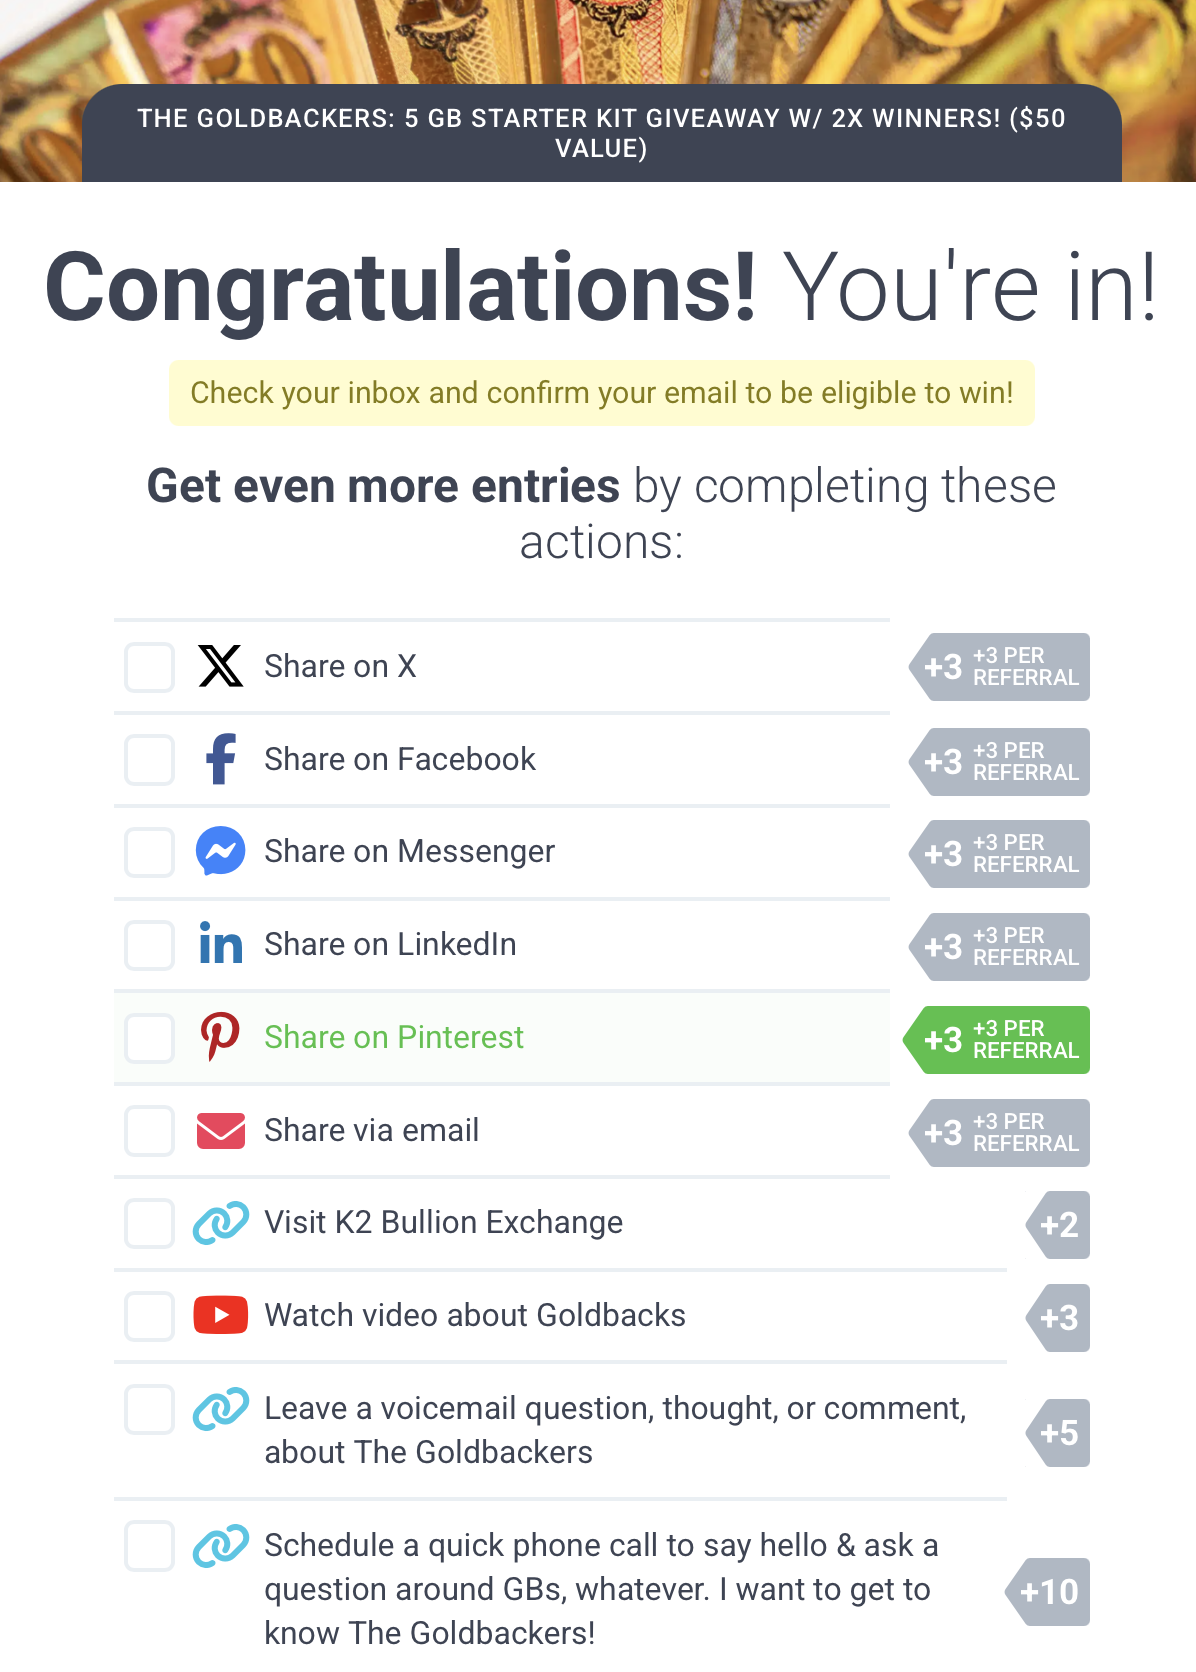Click the Pinterest logo icon
The image size is (1196, 1672).
tap(220, 1037)
